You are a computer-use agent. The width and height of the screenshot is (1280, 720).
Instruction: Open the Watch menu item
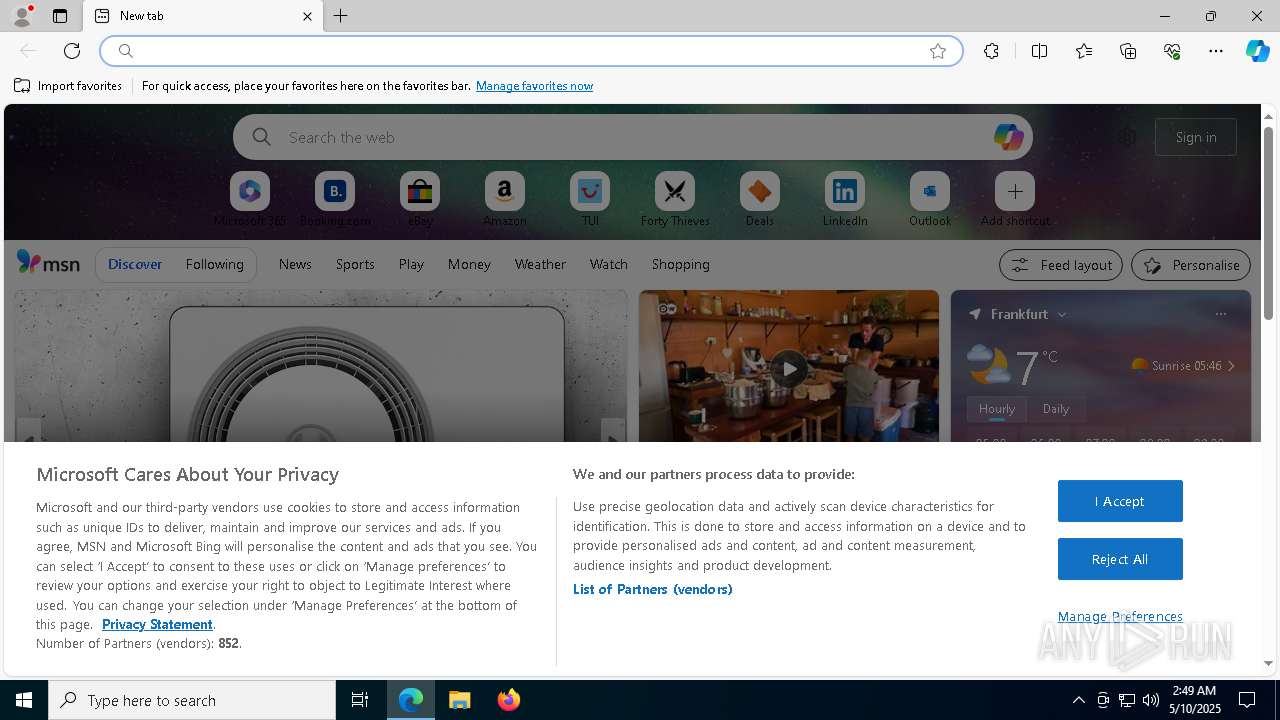(609, 264)
